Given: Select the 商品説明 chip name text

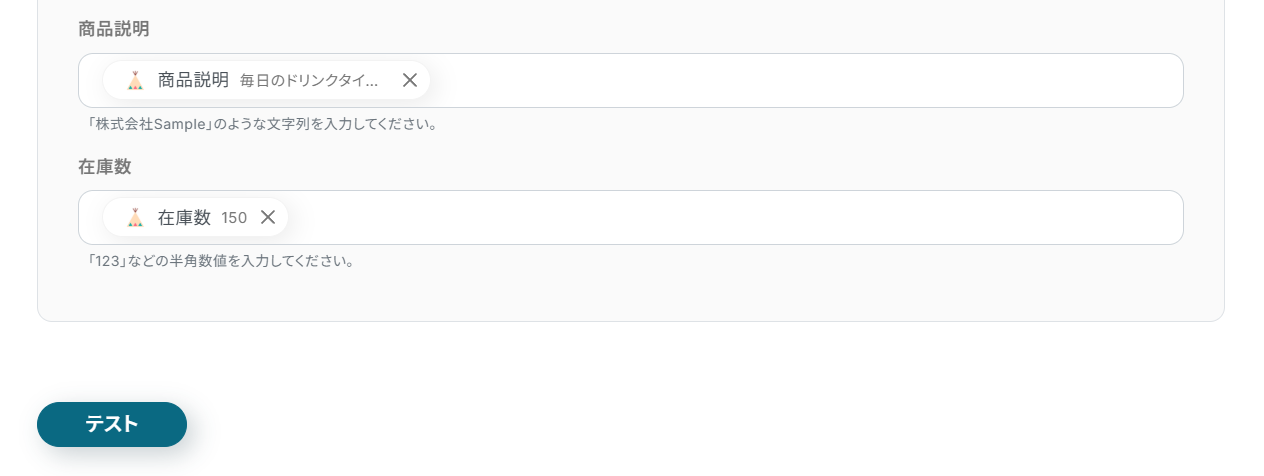Looking at the screenshot, I should (x=193, y=80).
